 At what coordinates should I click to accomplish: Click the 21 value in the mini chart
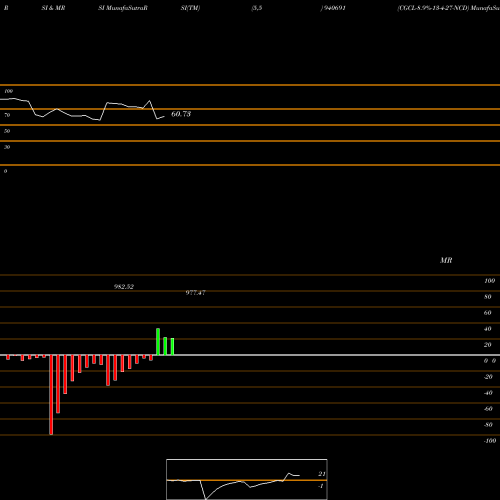tap(322, 474)
